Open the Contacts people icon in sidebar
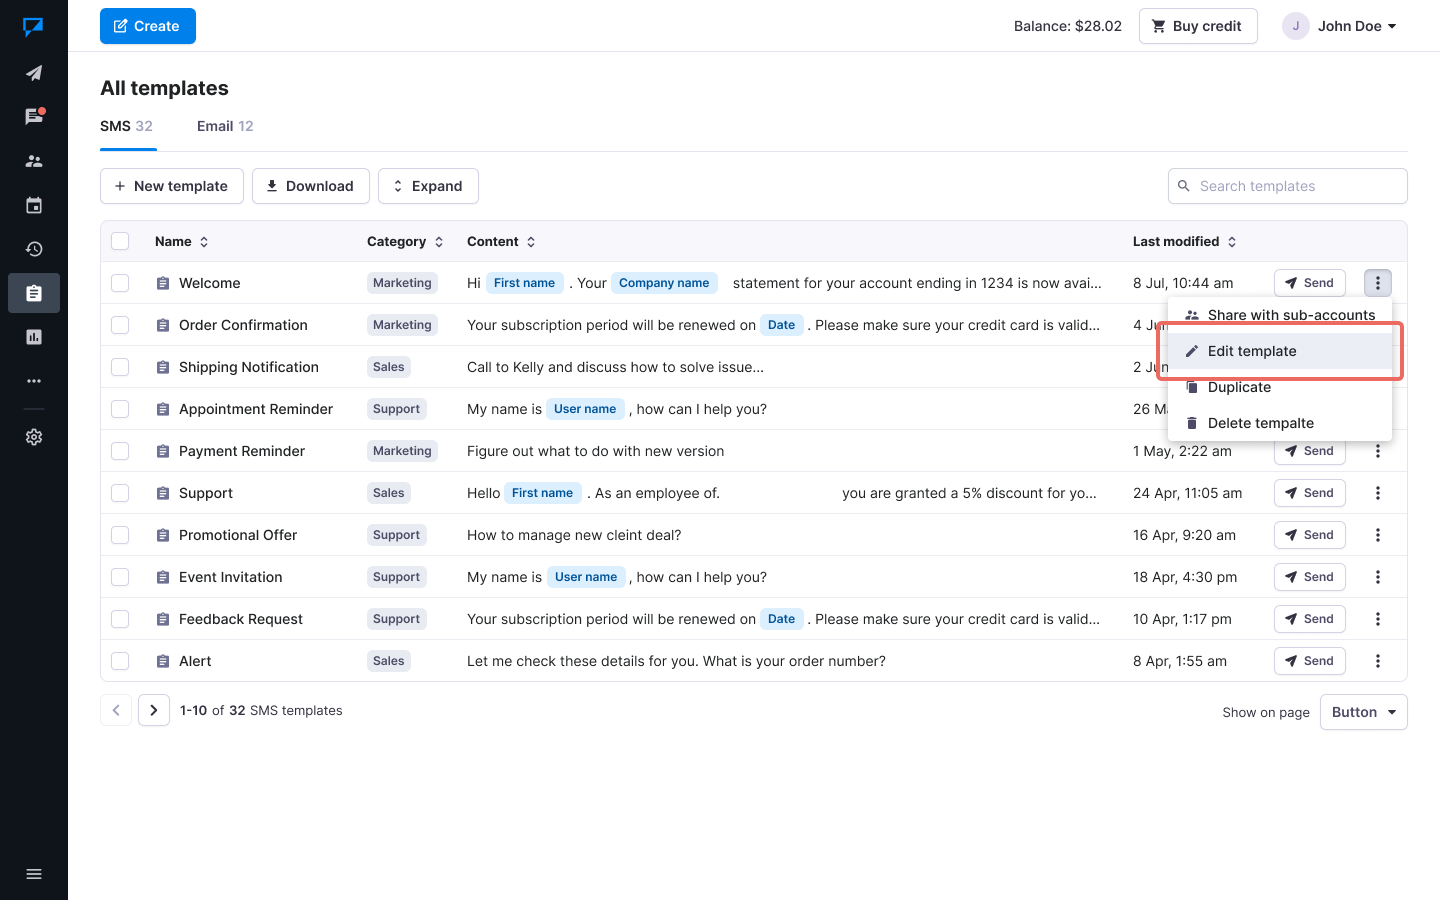 click(34, 161)
